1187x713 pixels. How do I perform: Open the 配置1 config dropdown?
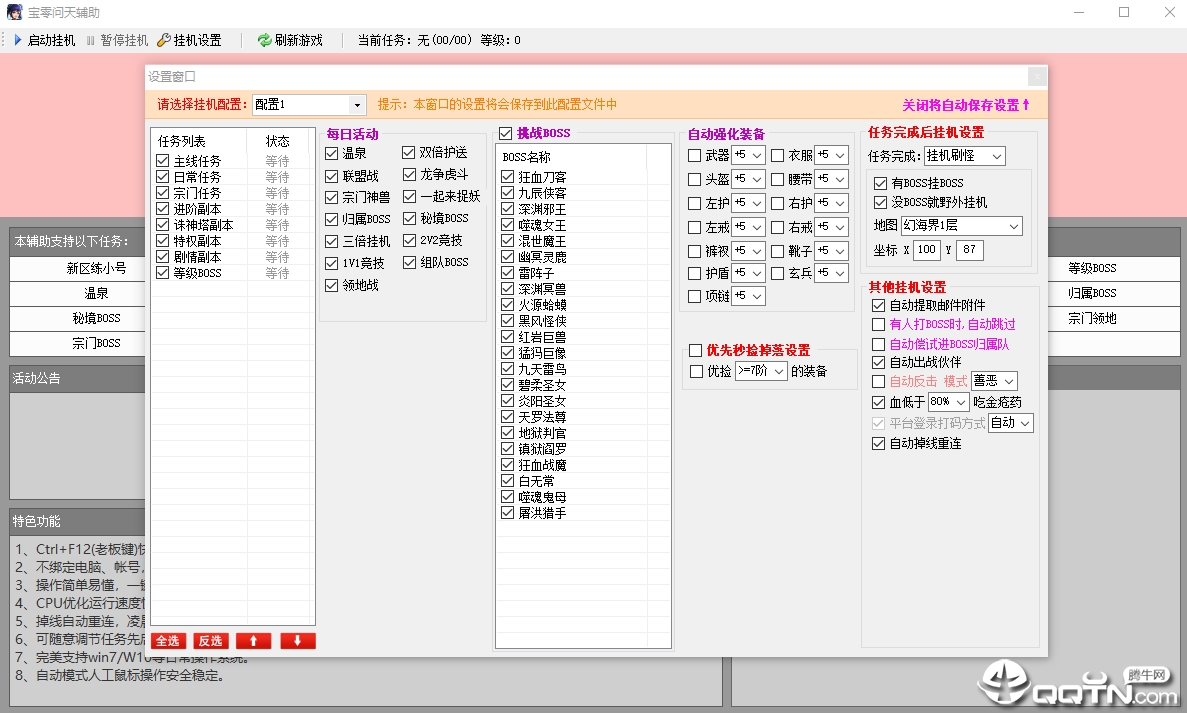coord(357,104)
